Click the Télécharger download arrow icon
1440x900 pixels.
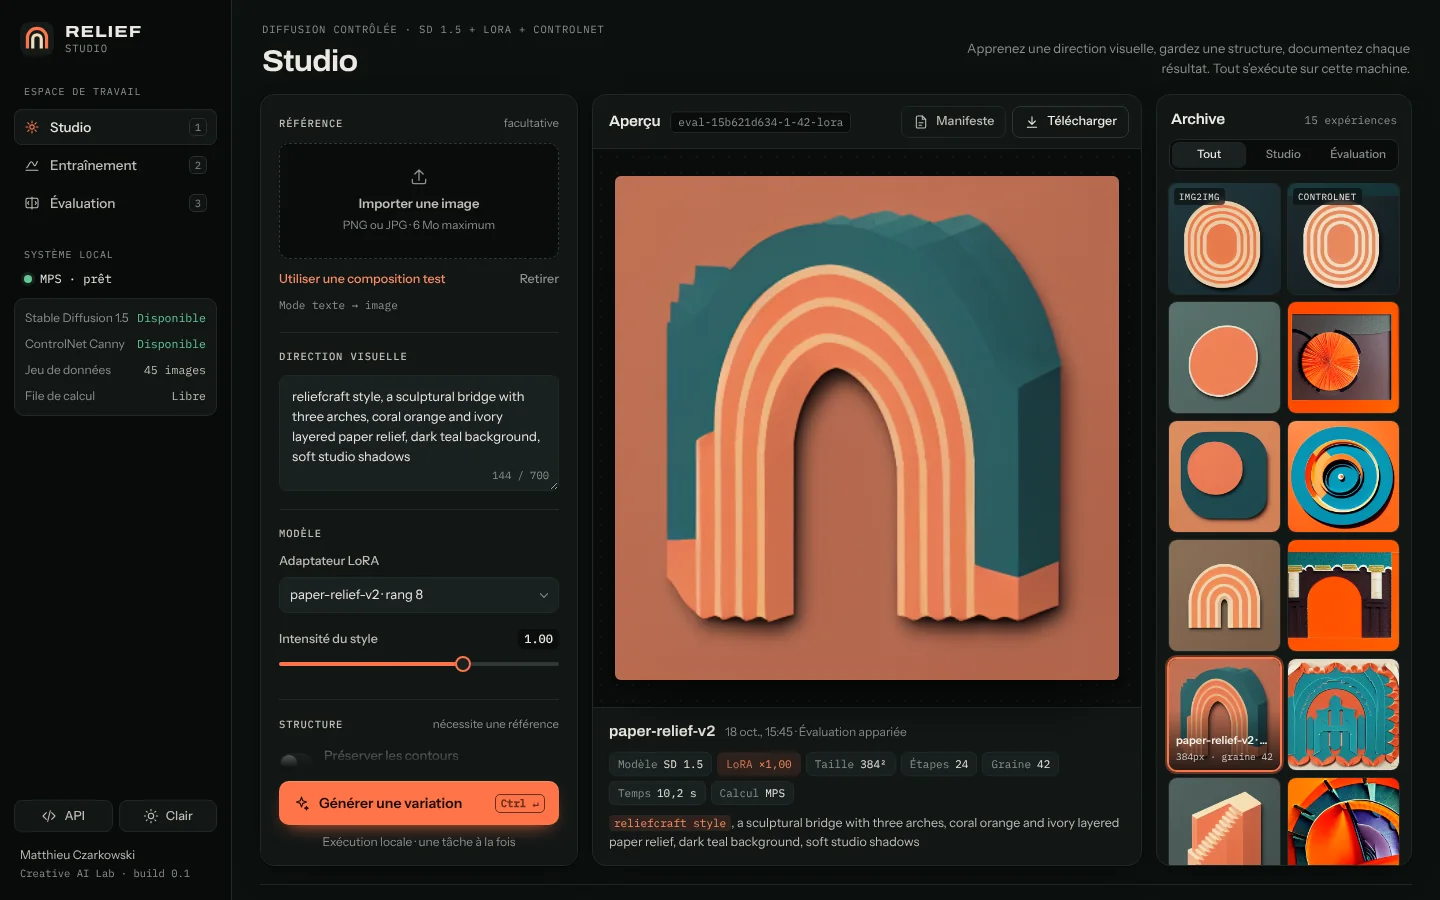1032,122
